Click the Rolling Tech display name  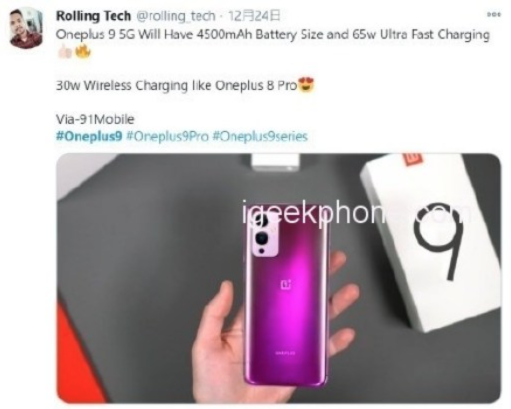tap(93, 16)
